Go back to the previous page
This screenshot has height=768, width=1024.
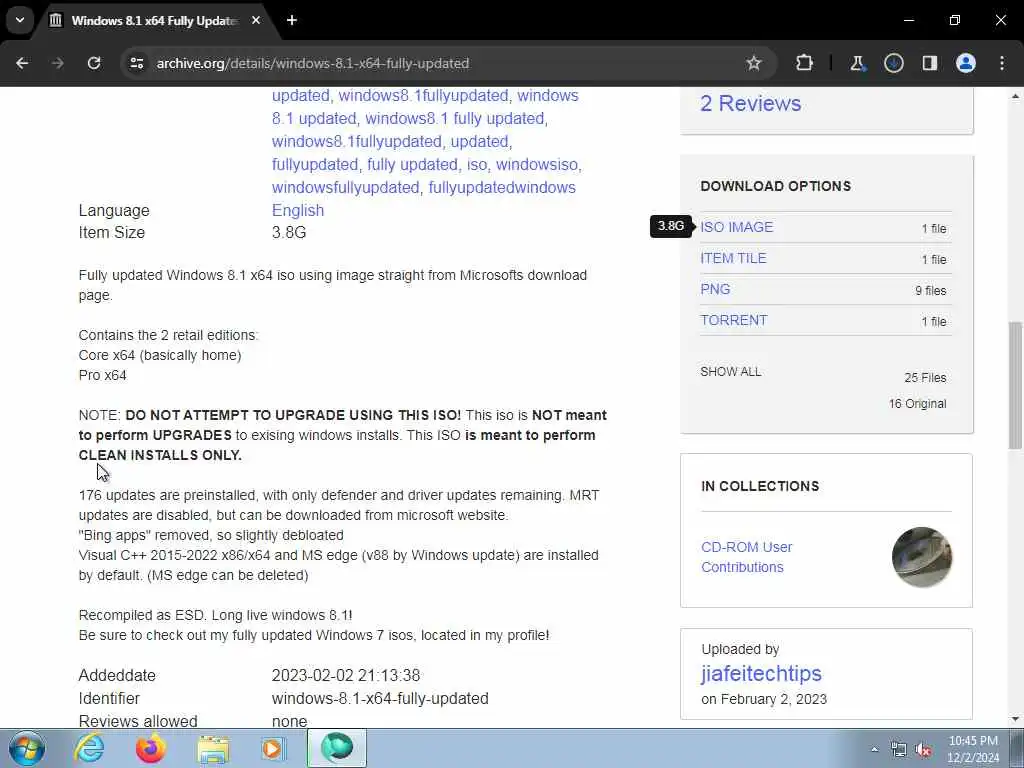(22, 63)
